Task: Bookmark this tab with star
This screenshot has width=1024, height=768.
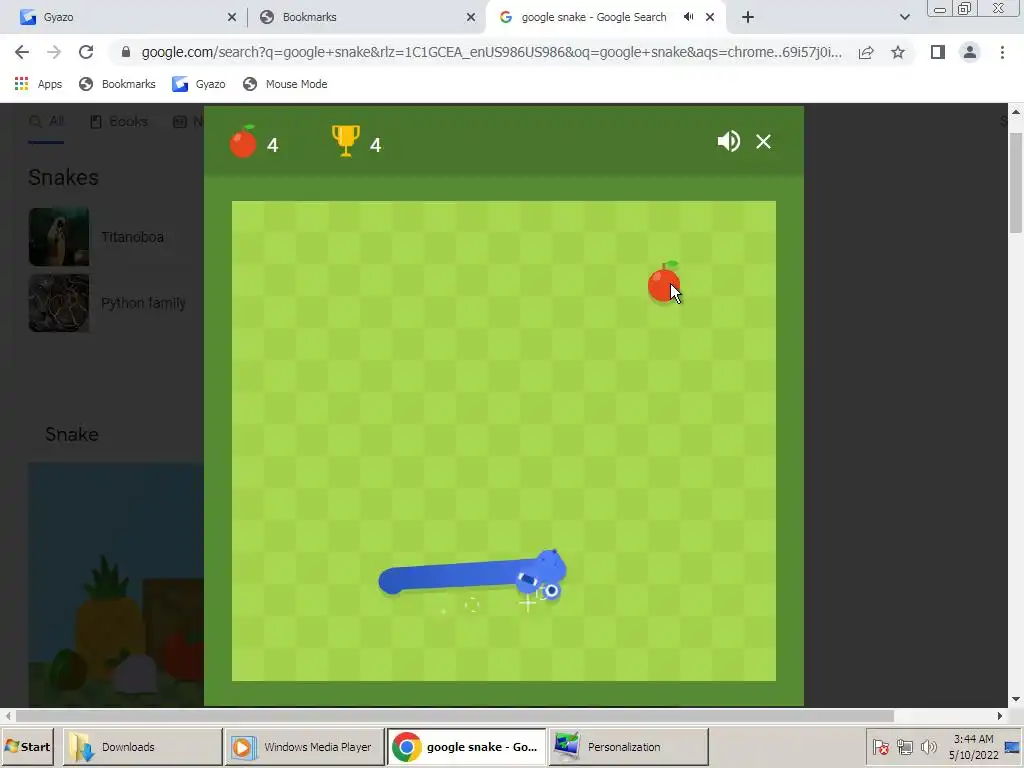Action: [898, 52]
